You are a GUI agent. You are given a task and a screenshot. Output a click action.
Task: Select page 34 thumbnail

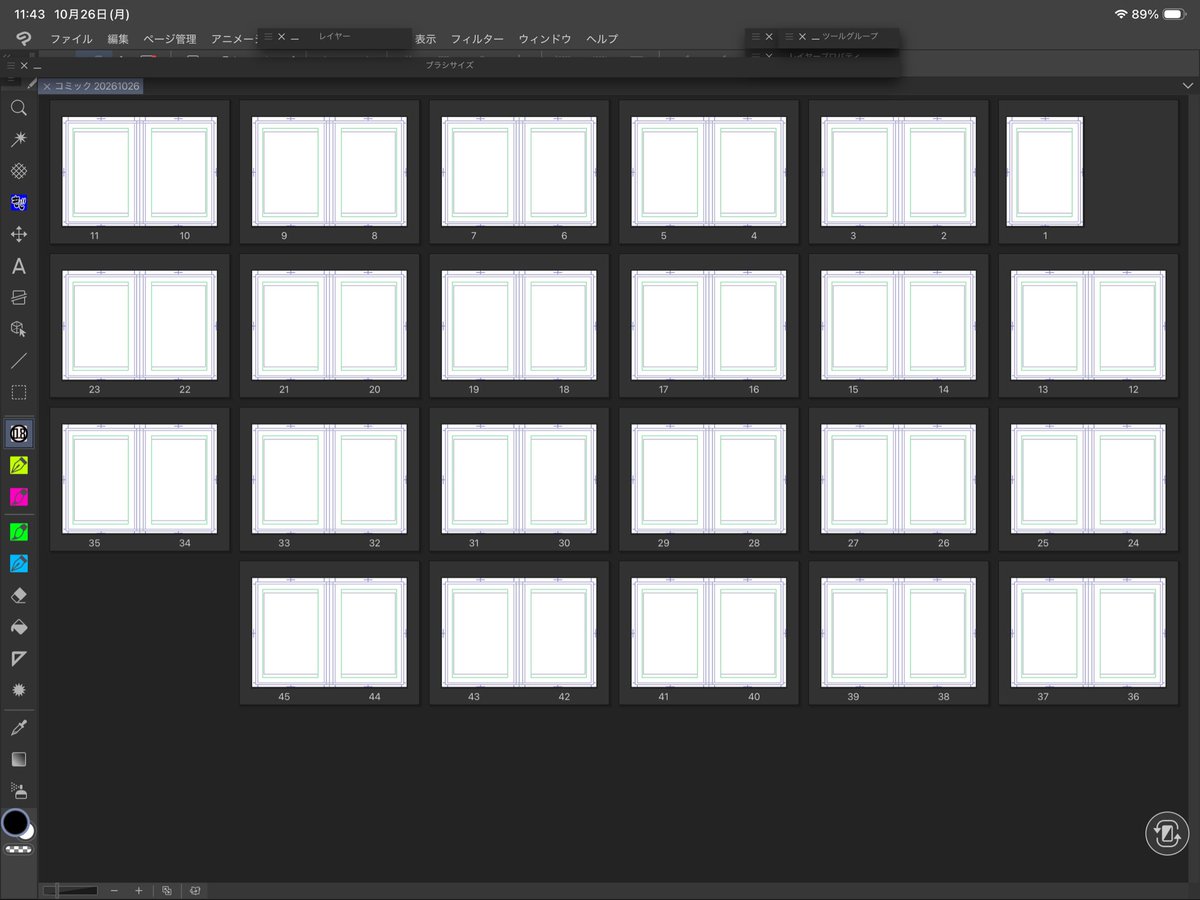[x=178, y=479]
